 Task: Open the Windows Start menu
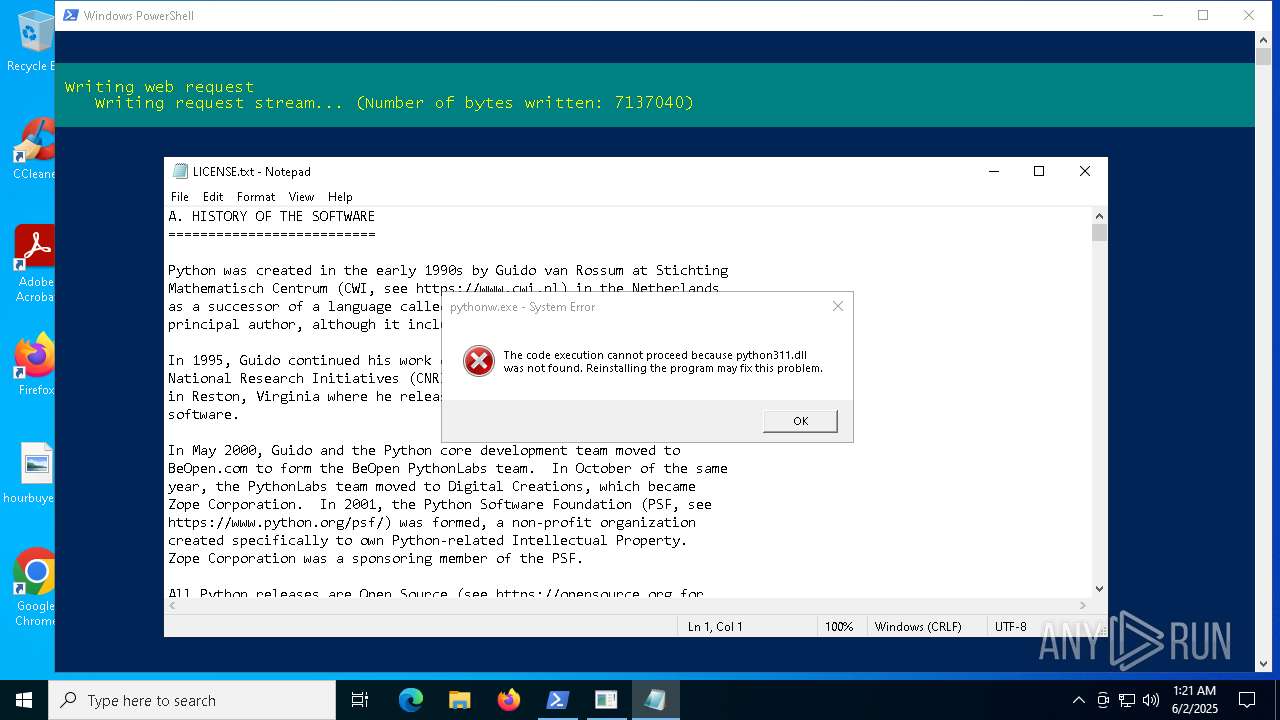pos(24,700)
